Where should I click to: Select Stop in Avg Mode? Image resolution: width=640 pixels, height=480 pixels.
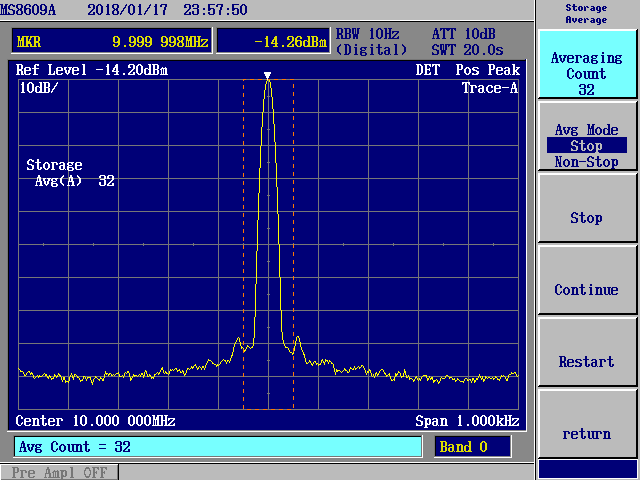pyautogui.click(x=586, y=146)
